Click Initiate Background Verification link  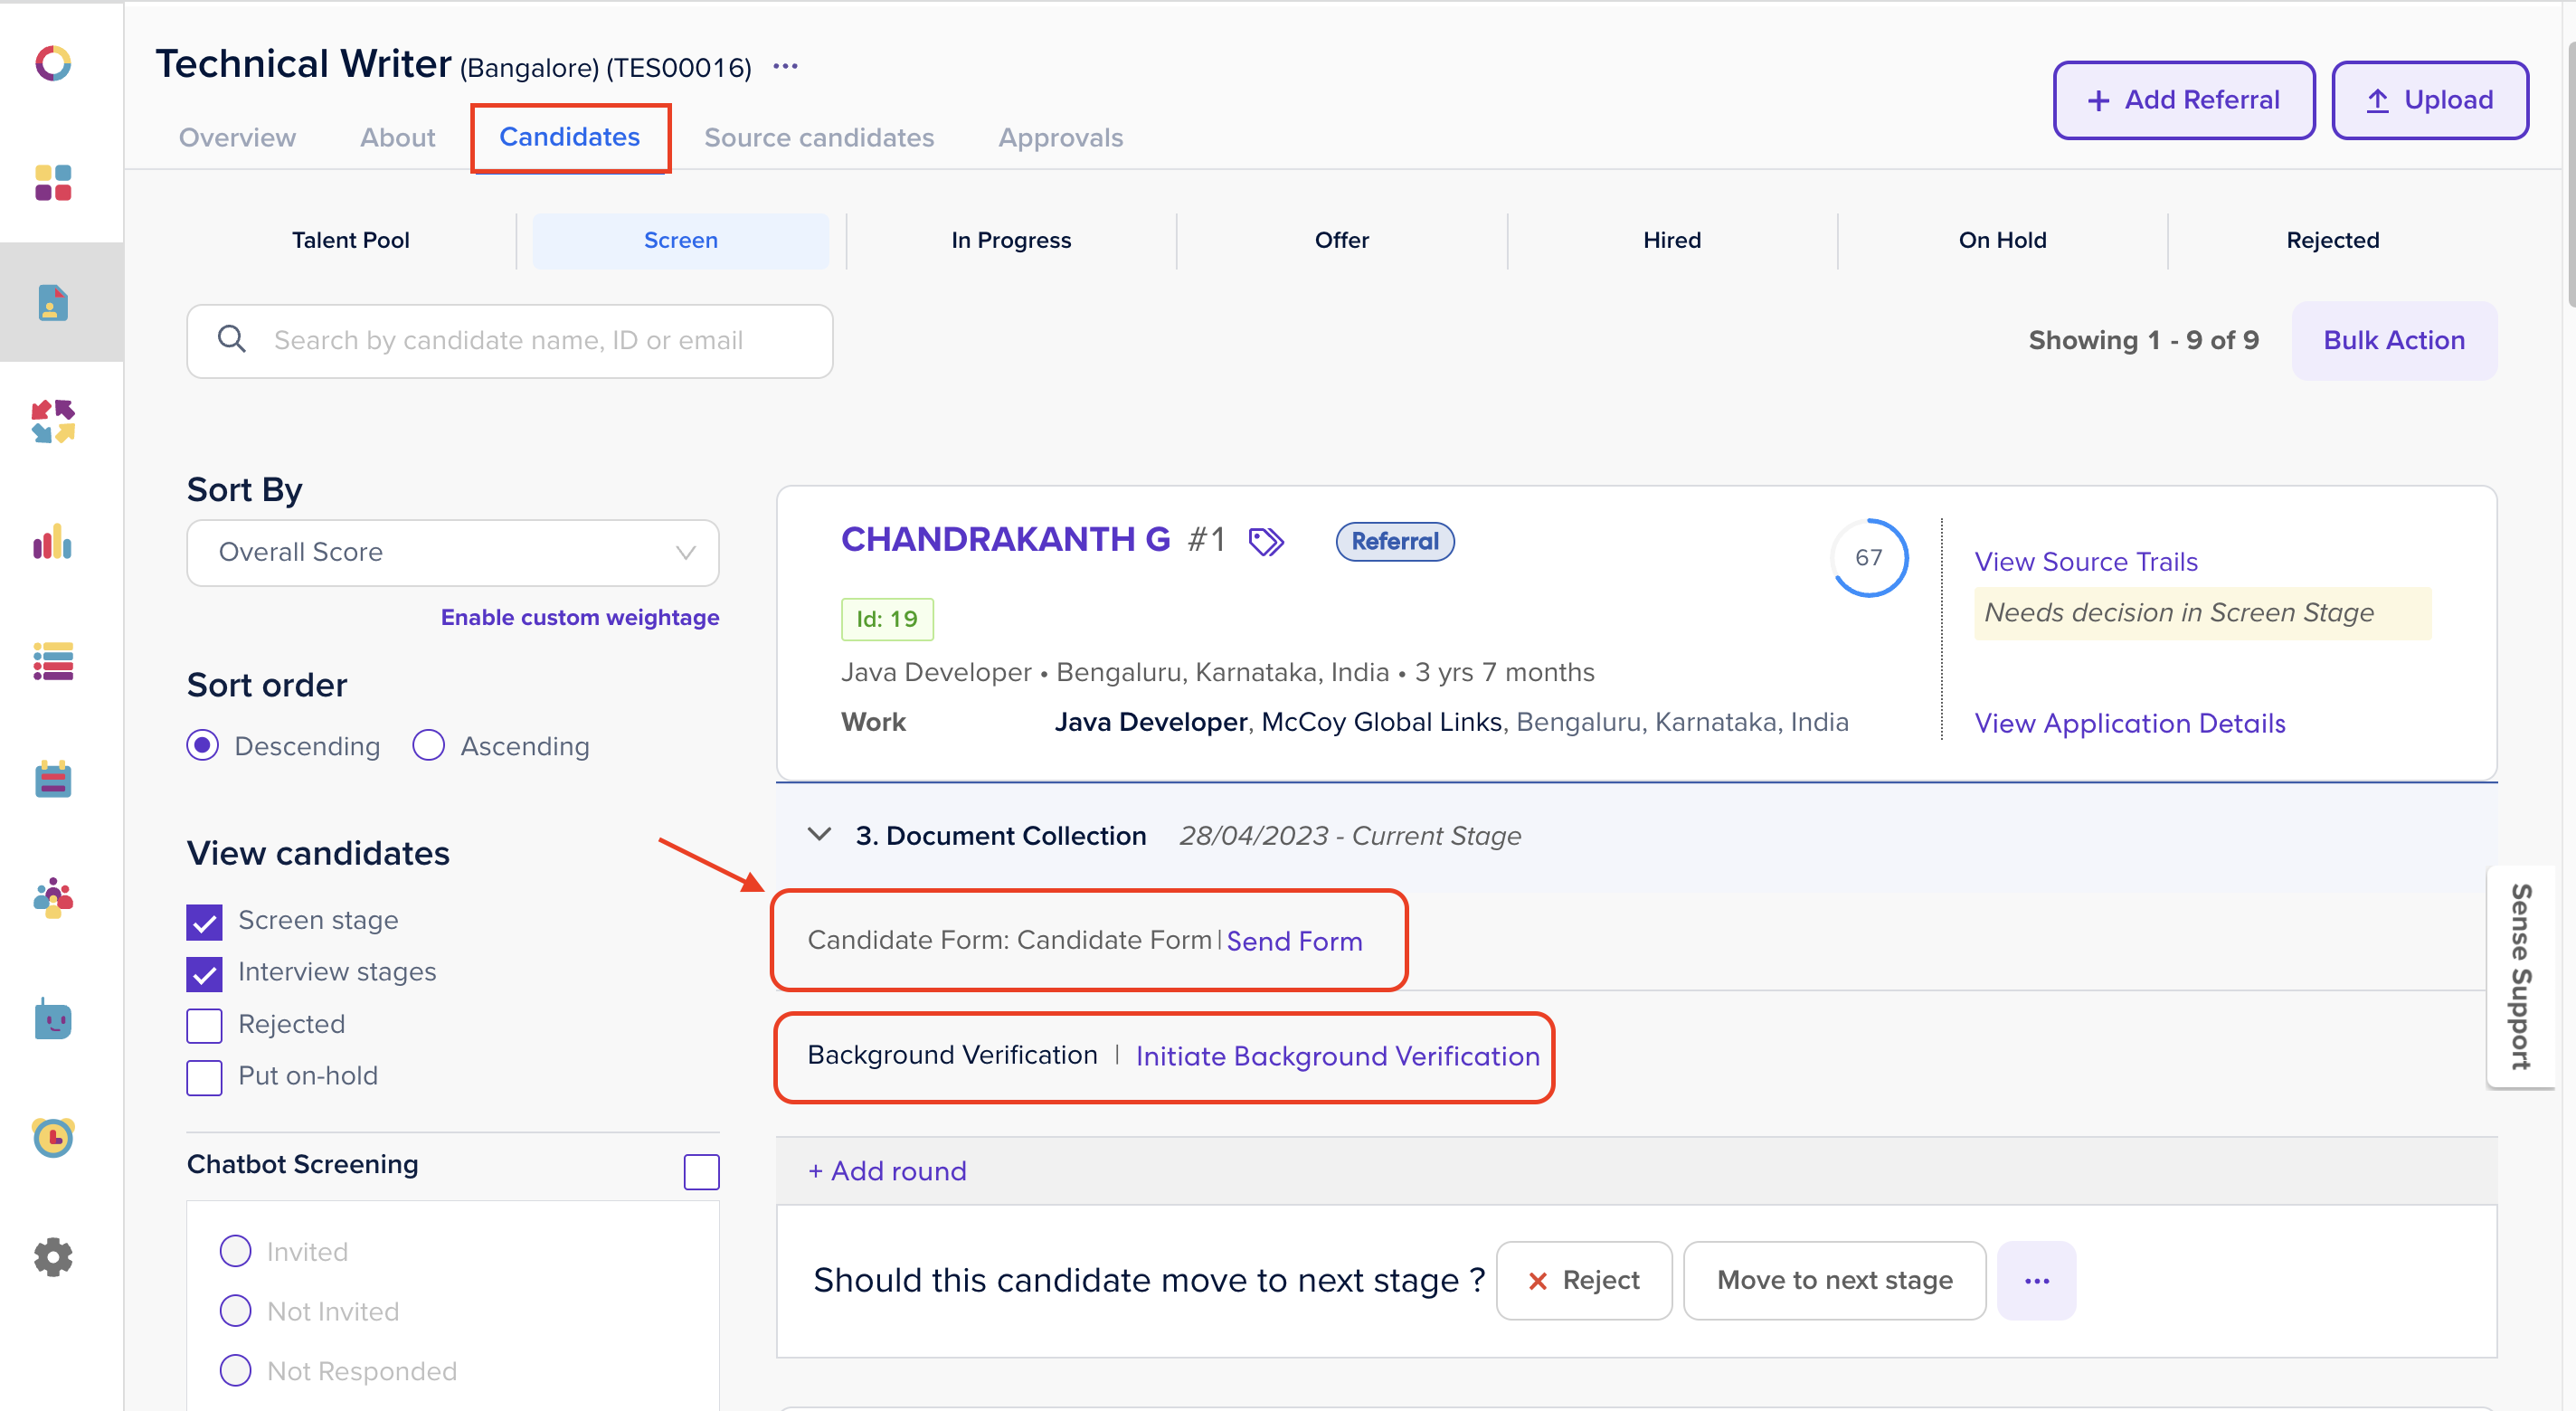pos(1337,1056)
